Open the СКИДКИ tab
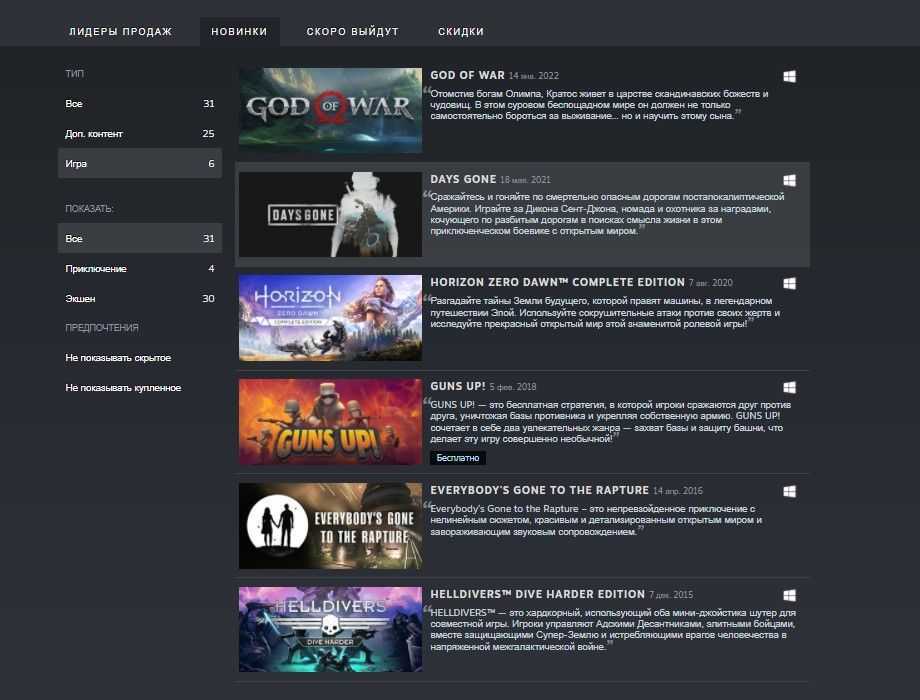The height and width of the screenshot is (700, 920). pyautogui.click(x=461, y=32)
